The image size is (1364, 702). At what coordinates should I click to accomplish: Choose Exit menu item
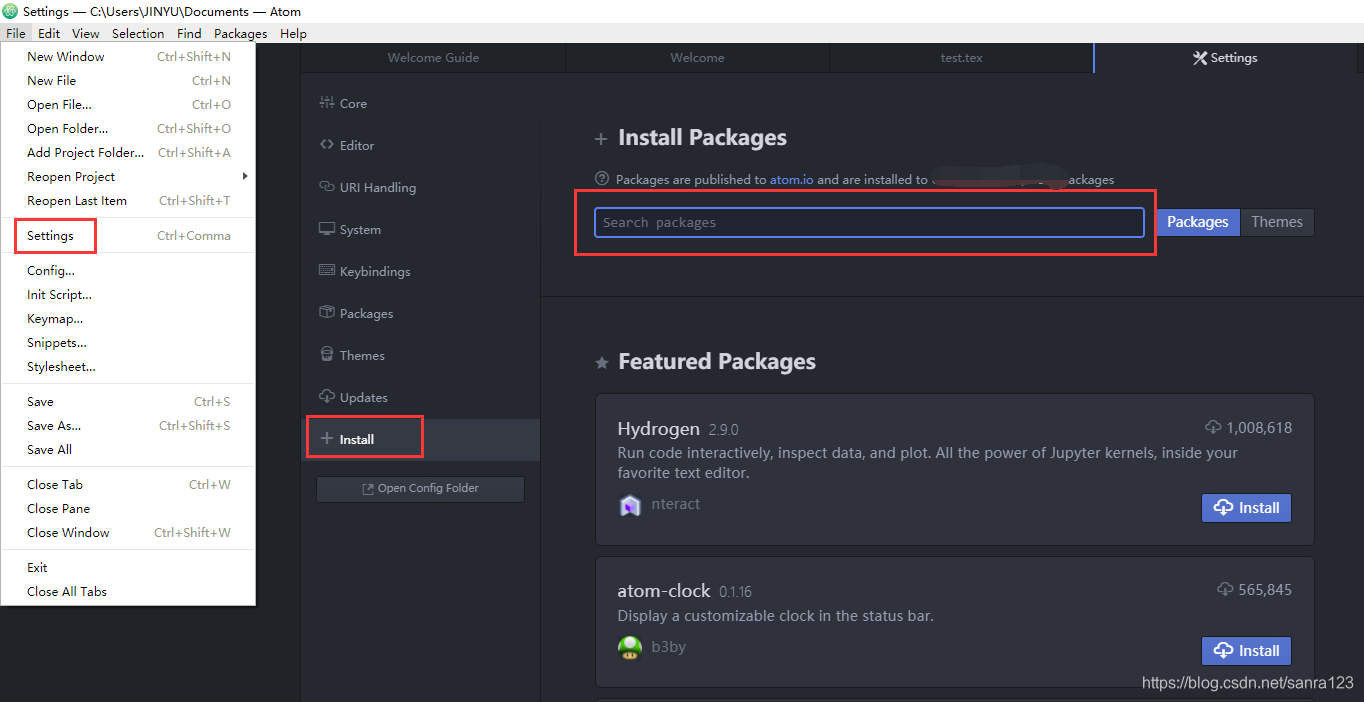click(x=128, y=568)
